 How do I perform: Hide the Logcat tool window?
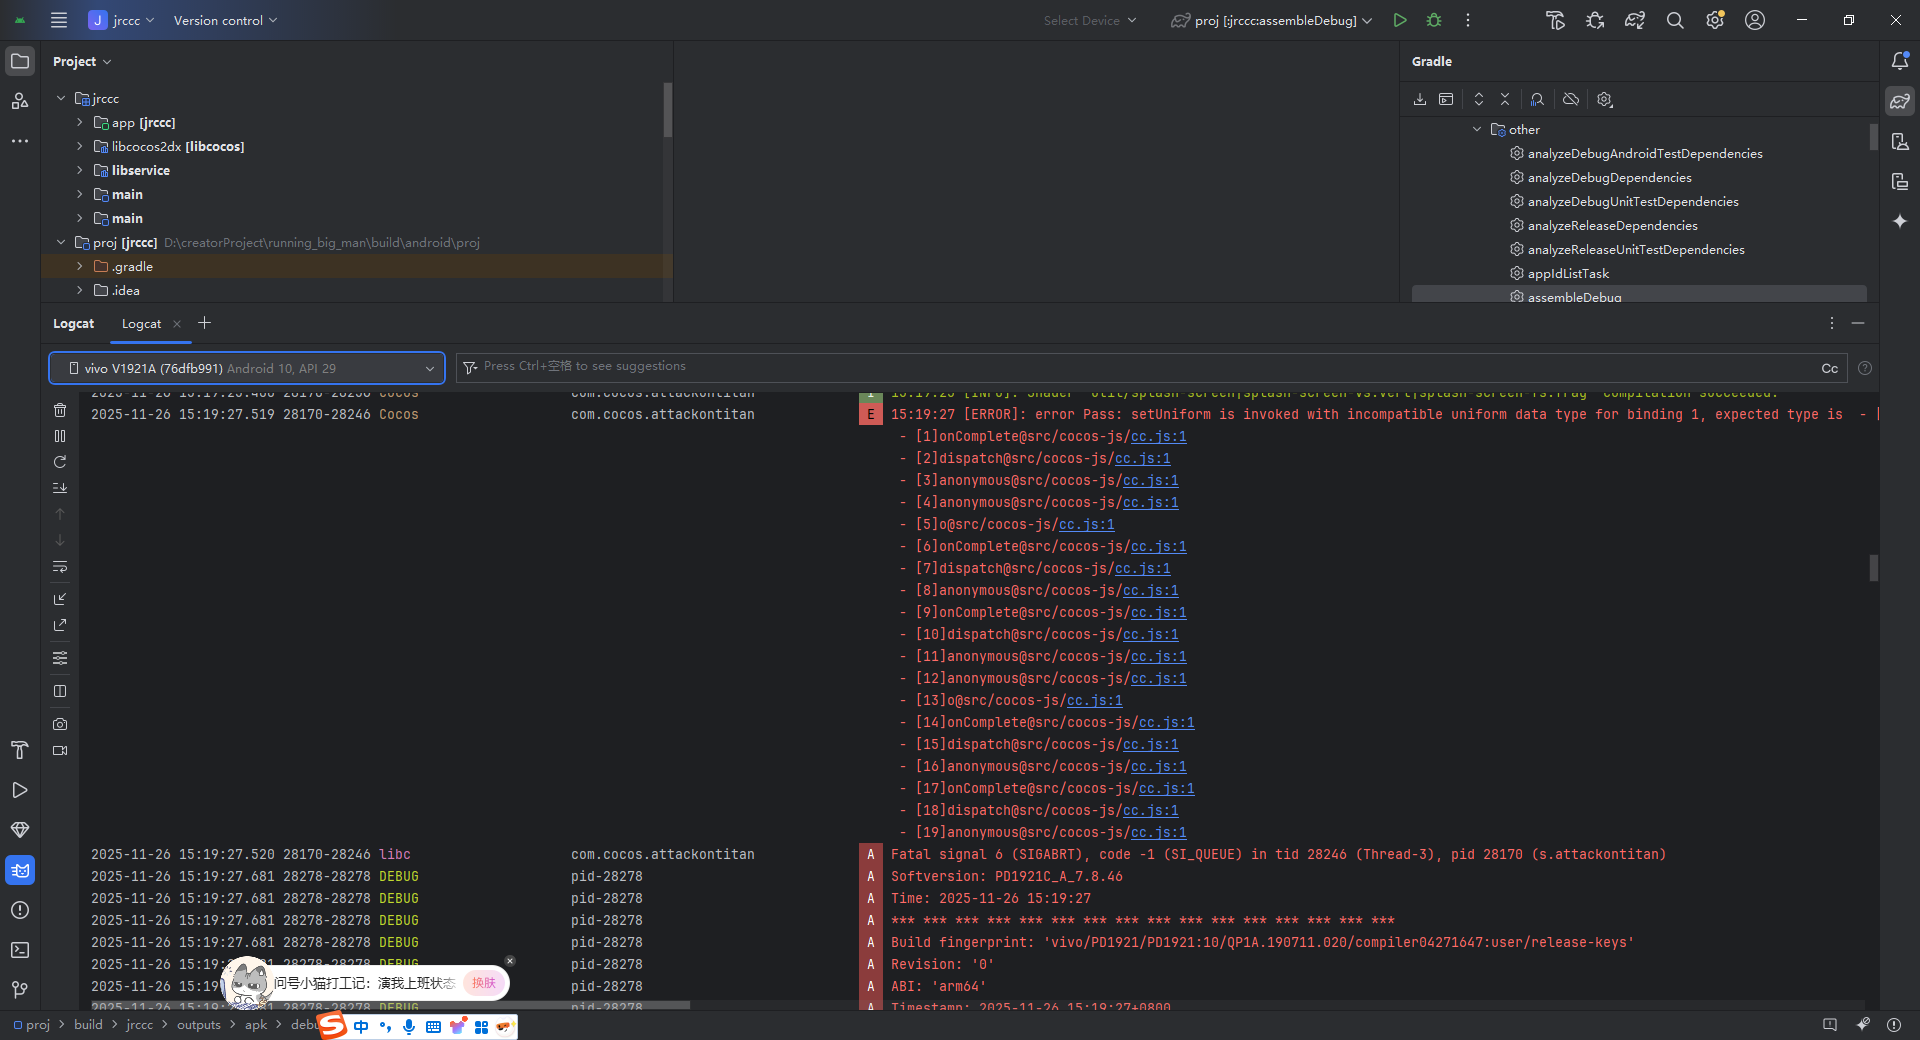click(1858, 323)
